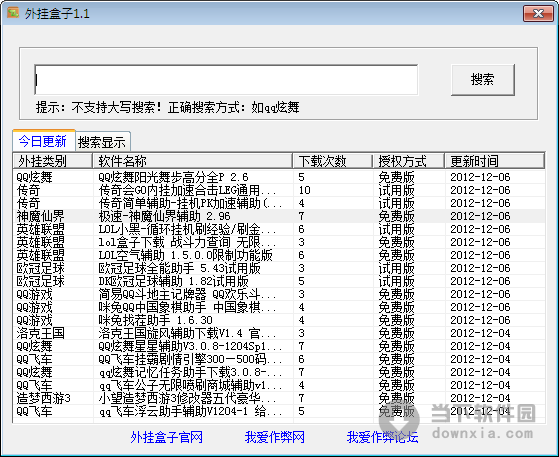This screenshot has width=559, height=457.
Task: Select row LOL小黑-循环挂机刷经验
Action: click(x=280, y=229)
